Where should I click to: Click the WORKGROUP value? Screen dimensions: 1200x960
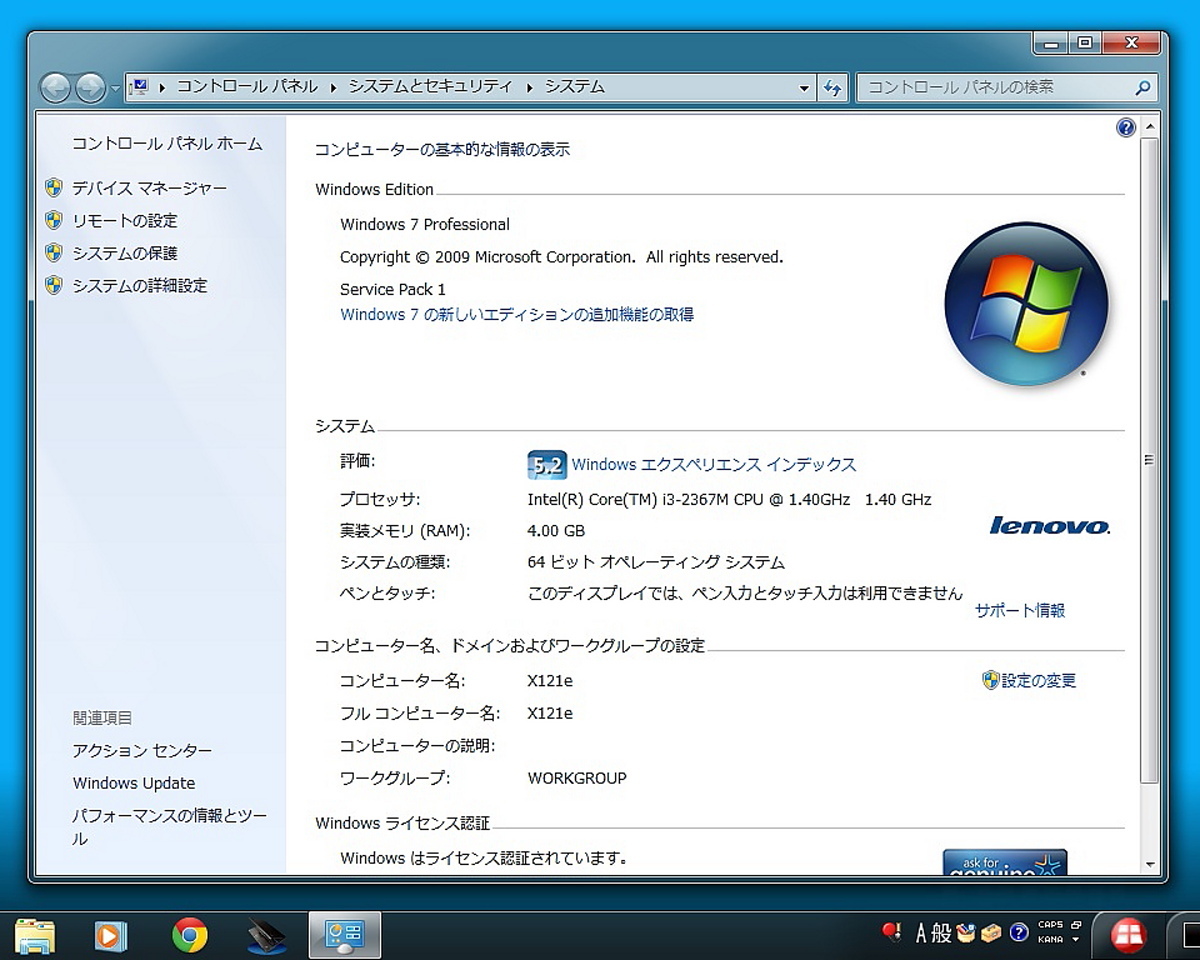click(x=577, y=778)
